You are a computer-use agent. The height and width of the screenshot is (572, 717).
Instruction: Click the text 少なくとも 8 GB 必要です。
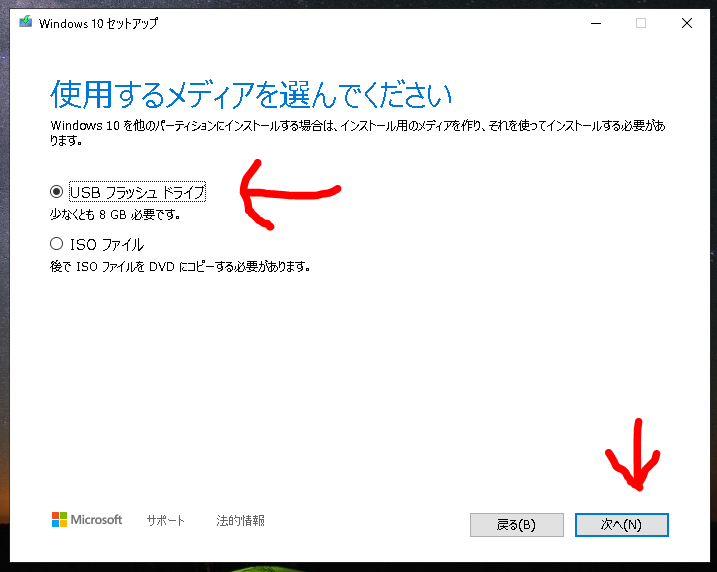(x=115, y=214)
